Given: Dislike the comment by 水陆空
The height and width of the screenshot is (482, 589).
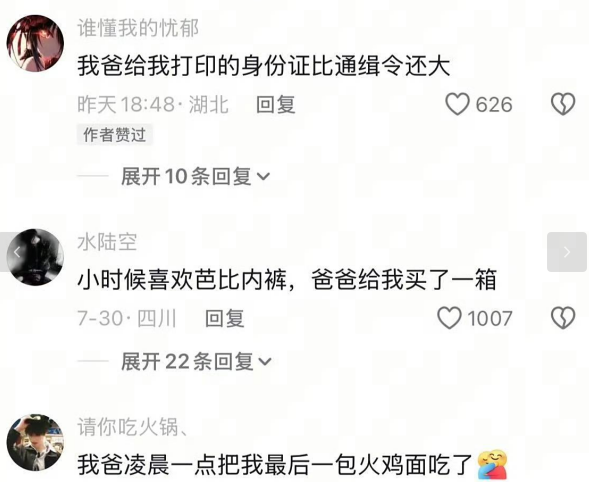Looking at the screenshot, I should pos(563,318).
